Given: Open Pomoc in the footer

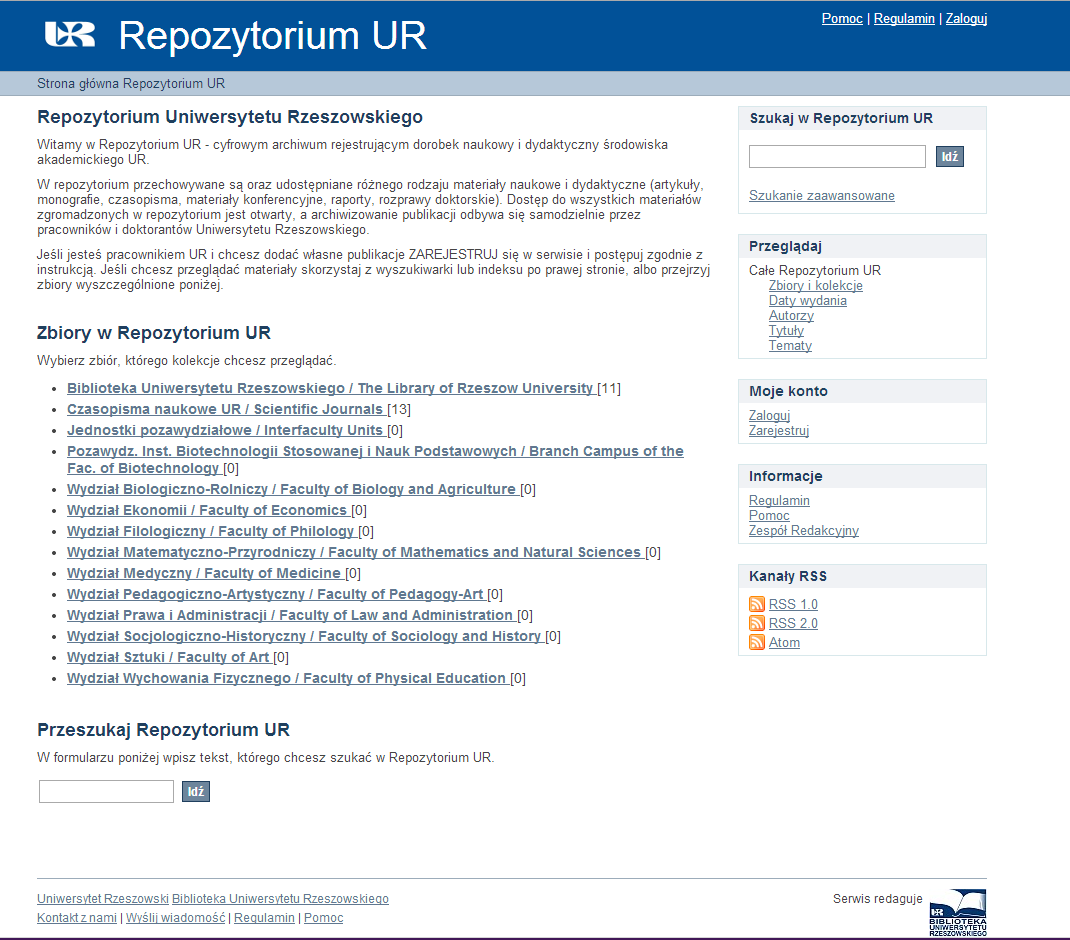Looking at the screenshot, I should [x=323, y=918].
